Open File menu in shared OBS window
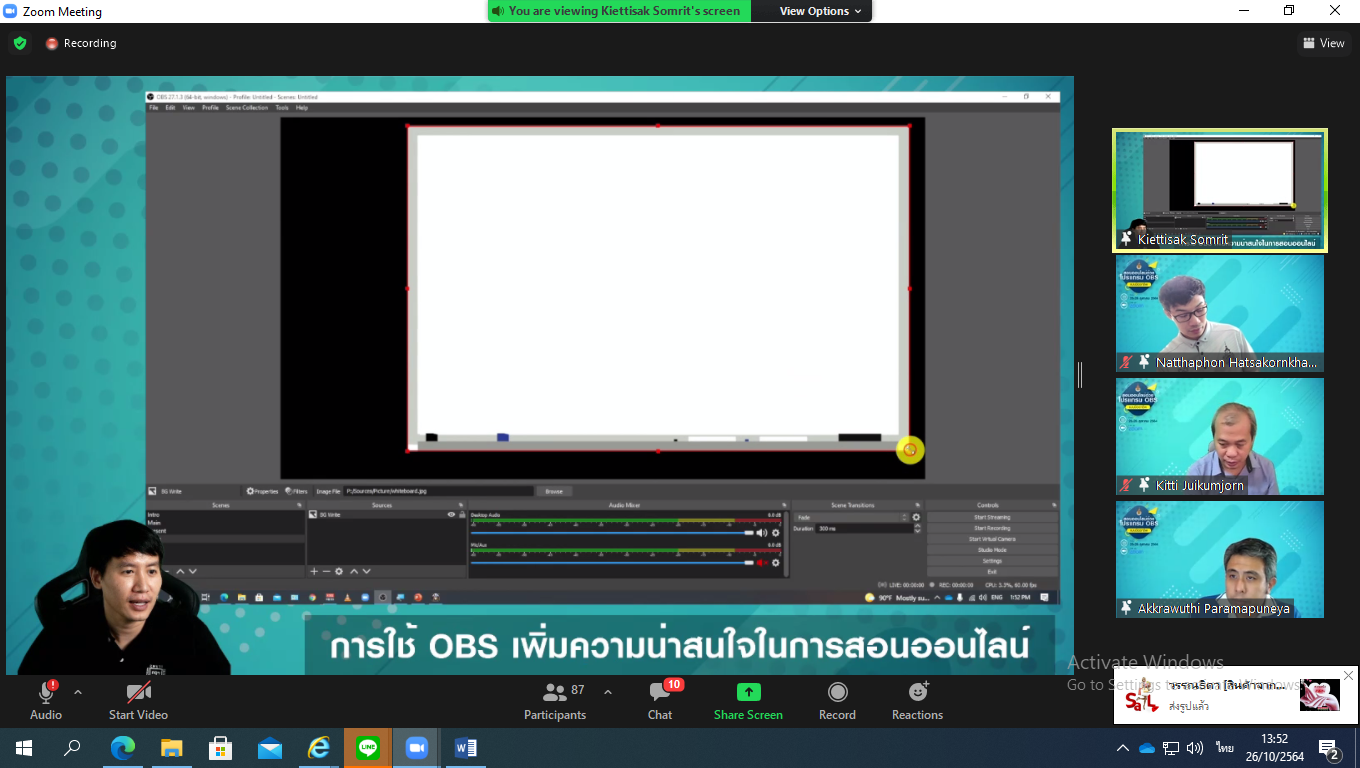The width and height of the screenshot is (1360, 768). 154,107
